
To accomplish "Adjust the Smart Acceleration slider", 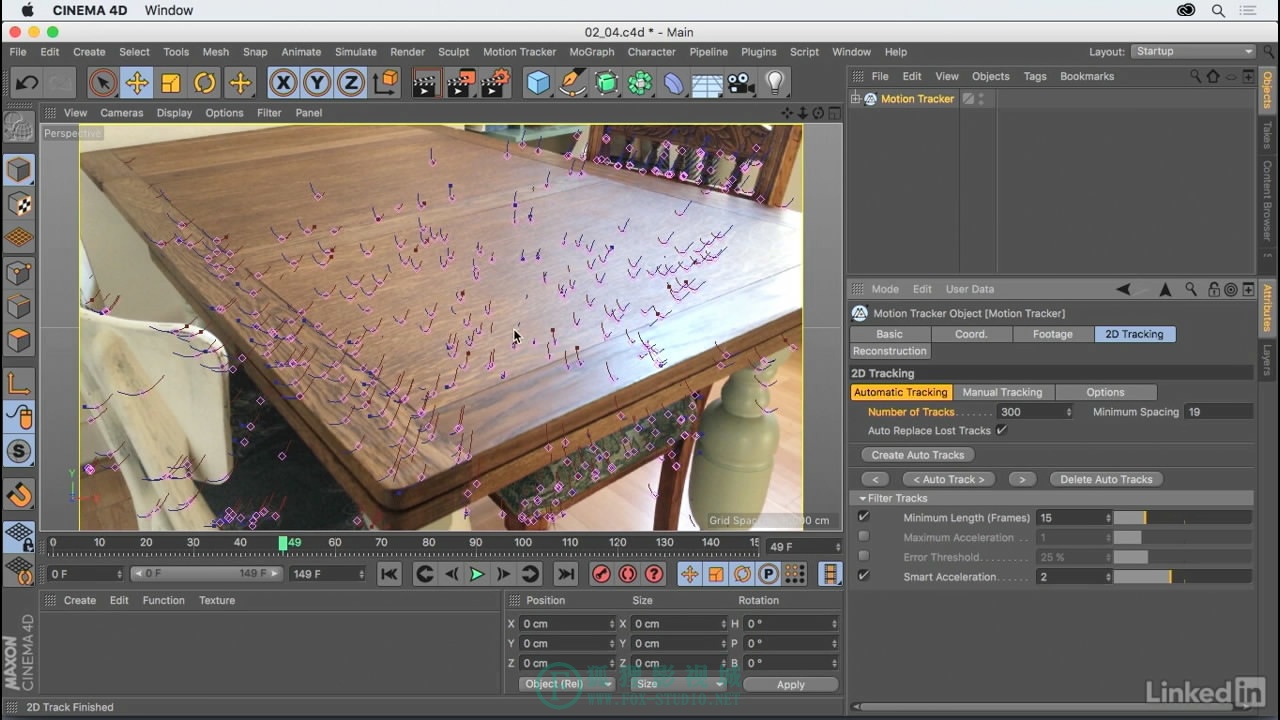I will click(x=1182, y=577).
